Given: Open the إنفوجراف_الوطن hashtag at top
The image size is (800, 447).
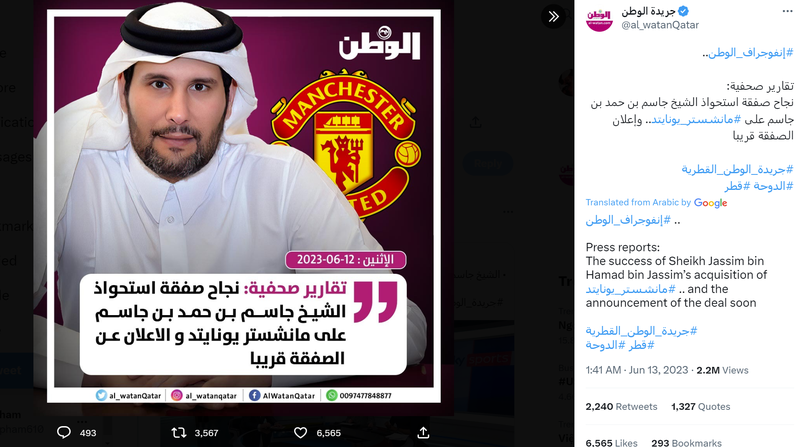Looking at the screenshot, I should click(751, 52).
